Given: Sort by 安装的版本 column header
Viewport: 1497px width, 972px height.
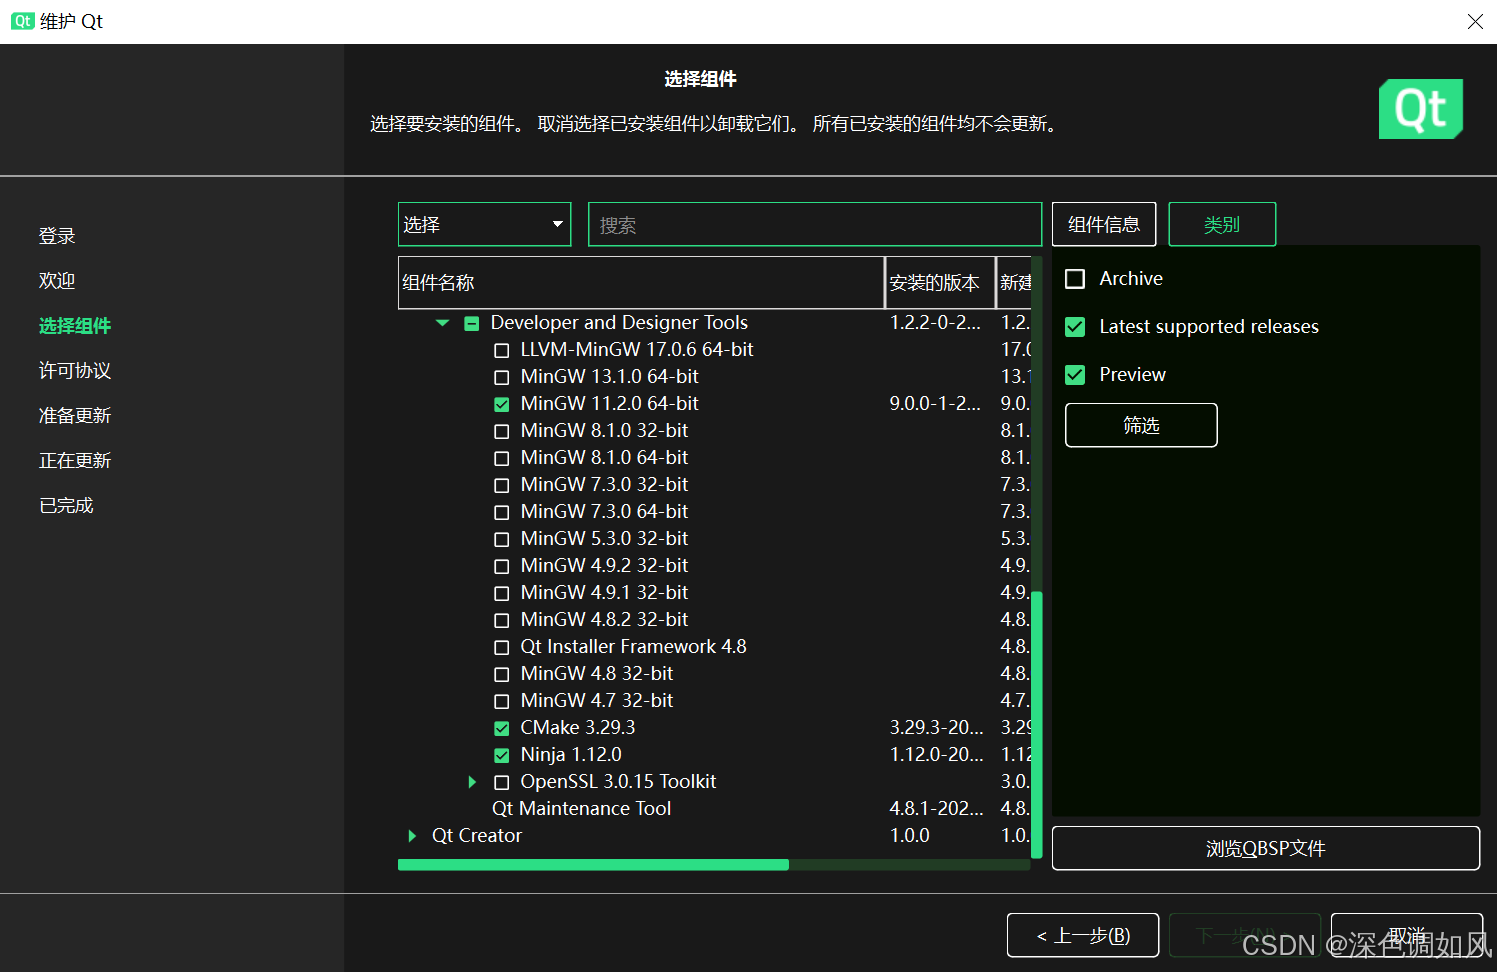Looking at the screenshot, I should 940,282.
